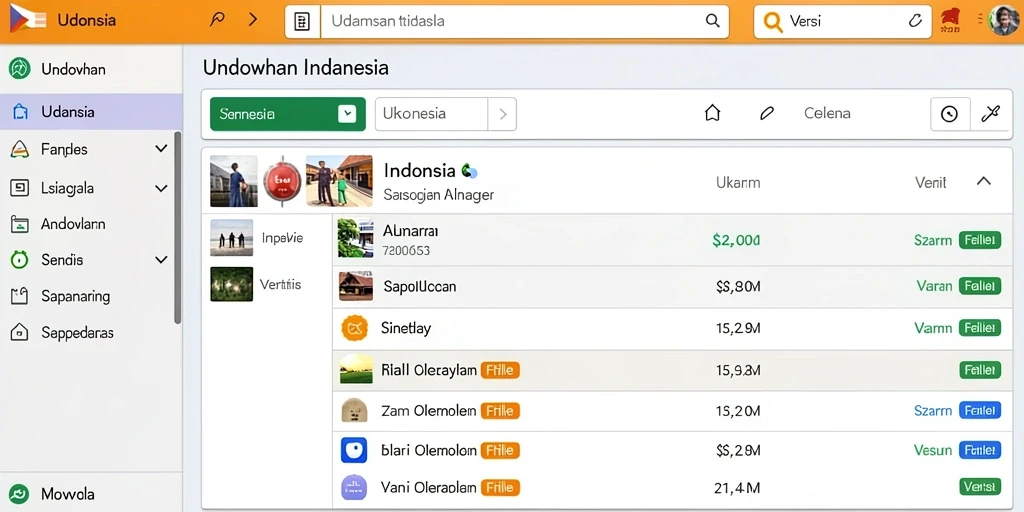1024x512 pixels.
Task: Expand the Fandes sidebar section
Action: coord(161,149)
